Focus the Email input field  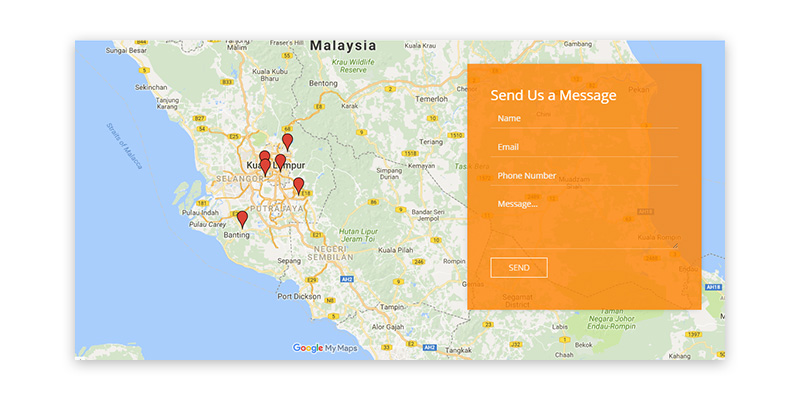coord(584,147)
